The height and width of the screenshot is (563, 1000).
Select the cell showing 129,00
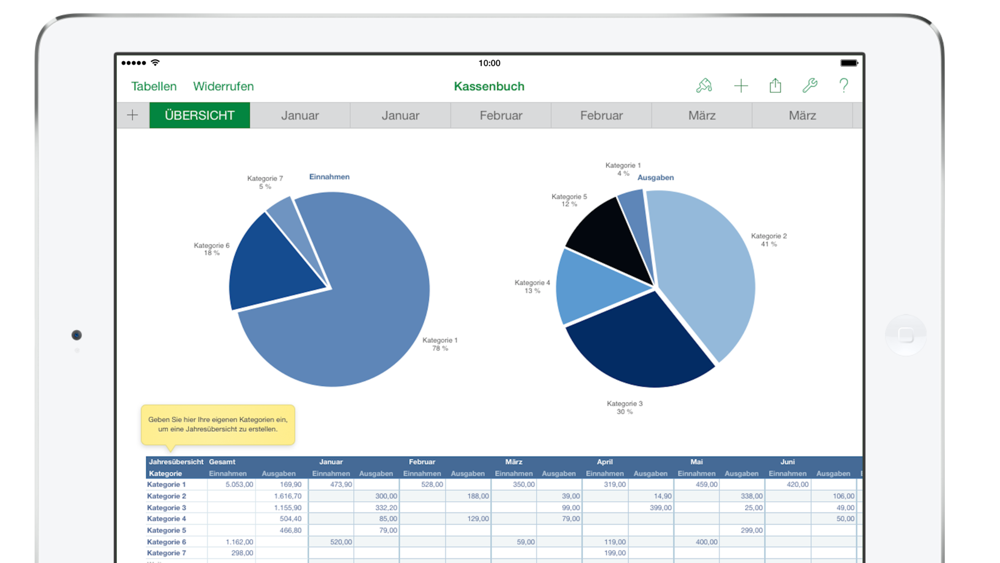pyautogui.click(x=469, y=519)
